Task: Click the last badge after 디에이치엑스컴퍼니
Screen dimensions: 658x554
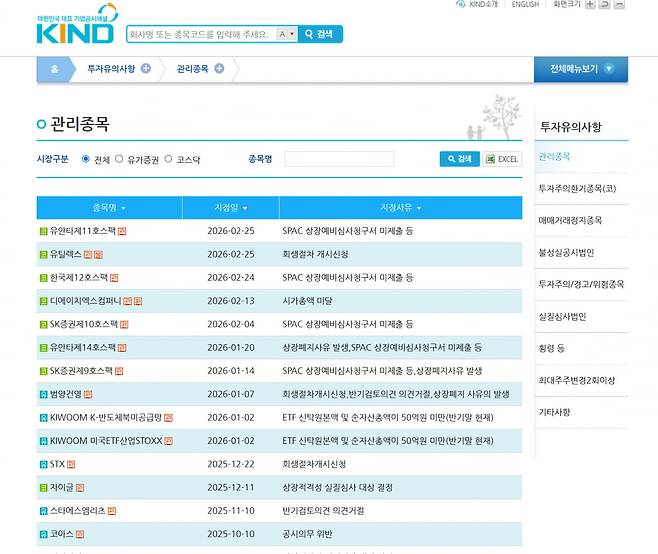Action: click(138, 301)
